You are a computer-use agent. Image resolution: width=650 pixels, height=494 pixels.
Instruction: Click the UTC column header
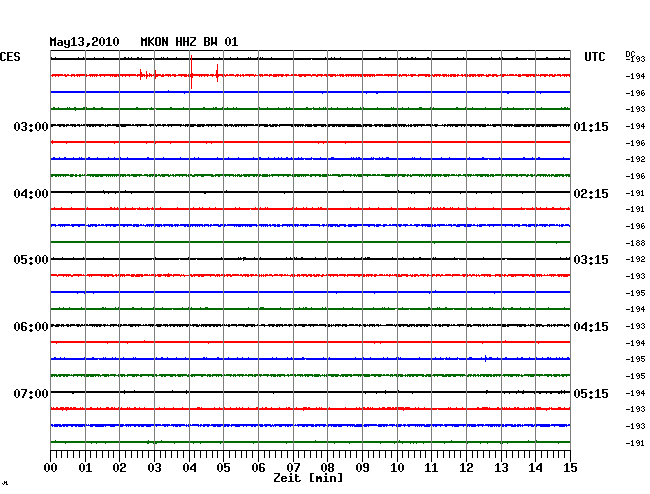pos(594,57)
